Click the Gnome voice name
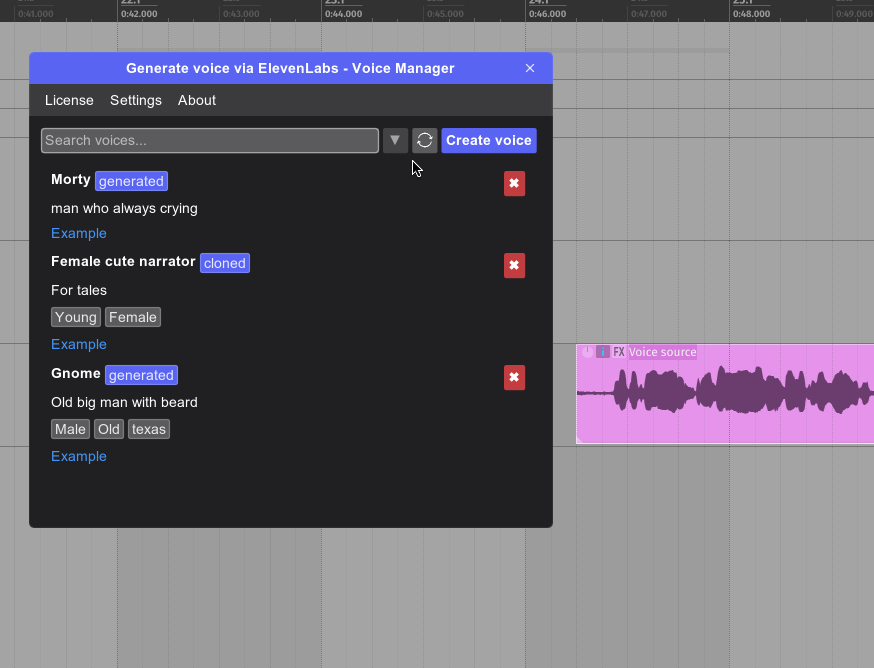The image size is (874, 668). pos(76,374)
